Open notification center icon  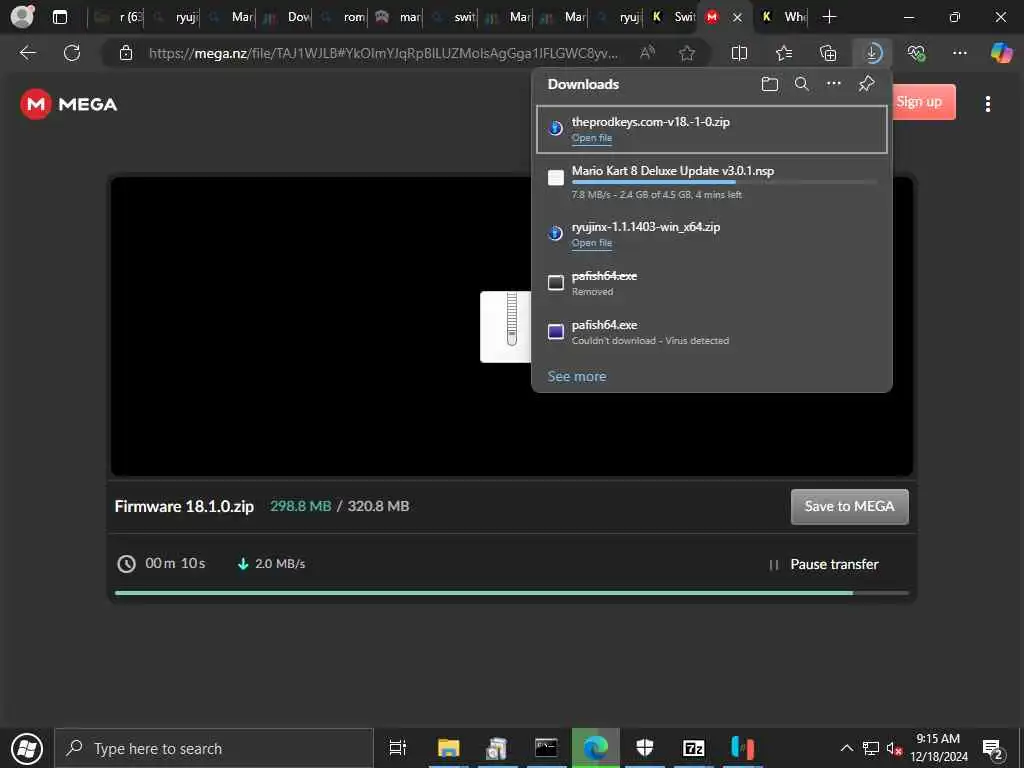(992, 748)
